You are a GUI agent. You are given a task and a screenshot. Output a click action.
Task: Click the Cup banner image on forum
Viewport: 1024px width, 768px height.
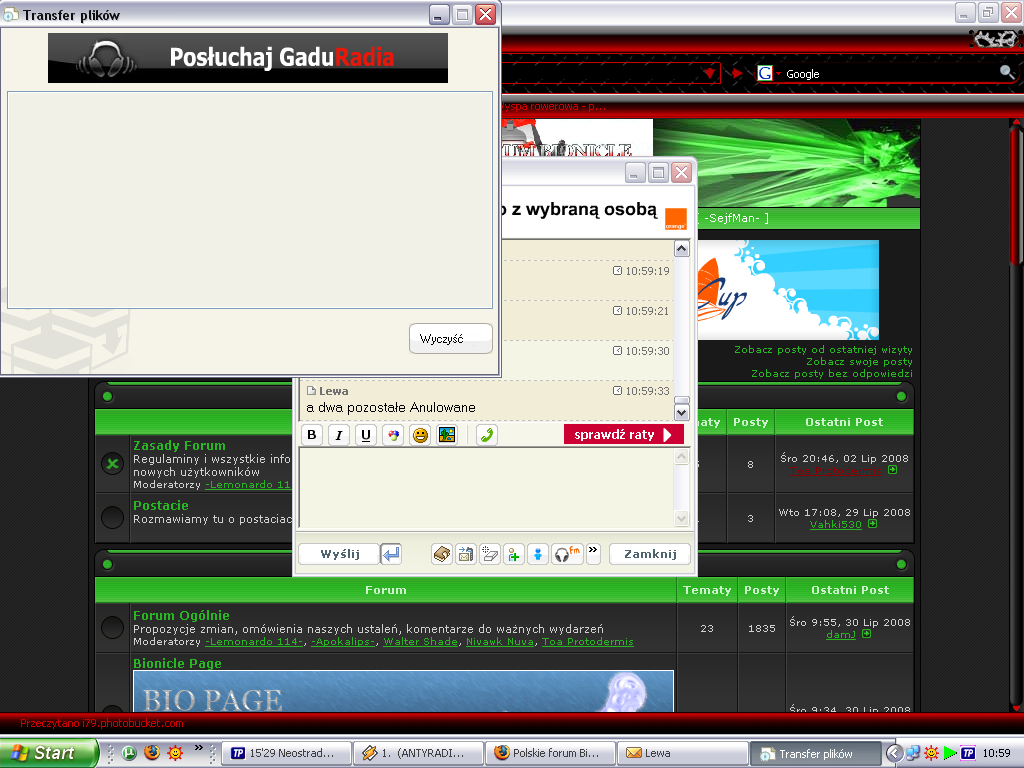point(788,290)
